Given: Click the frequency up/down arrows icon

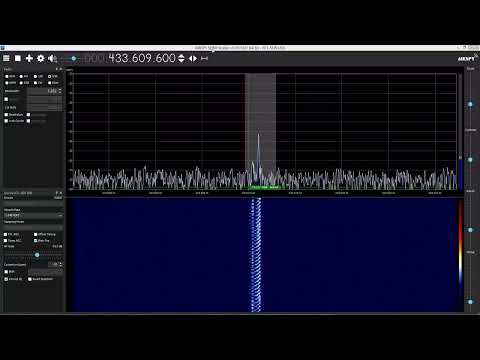Looking at the screenshot, I should pyautogui.click(x=181, y=59).
